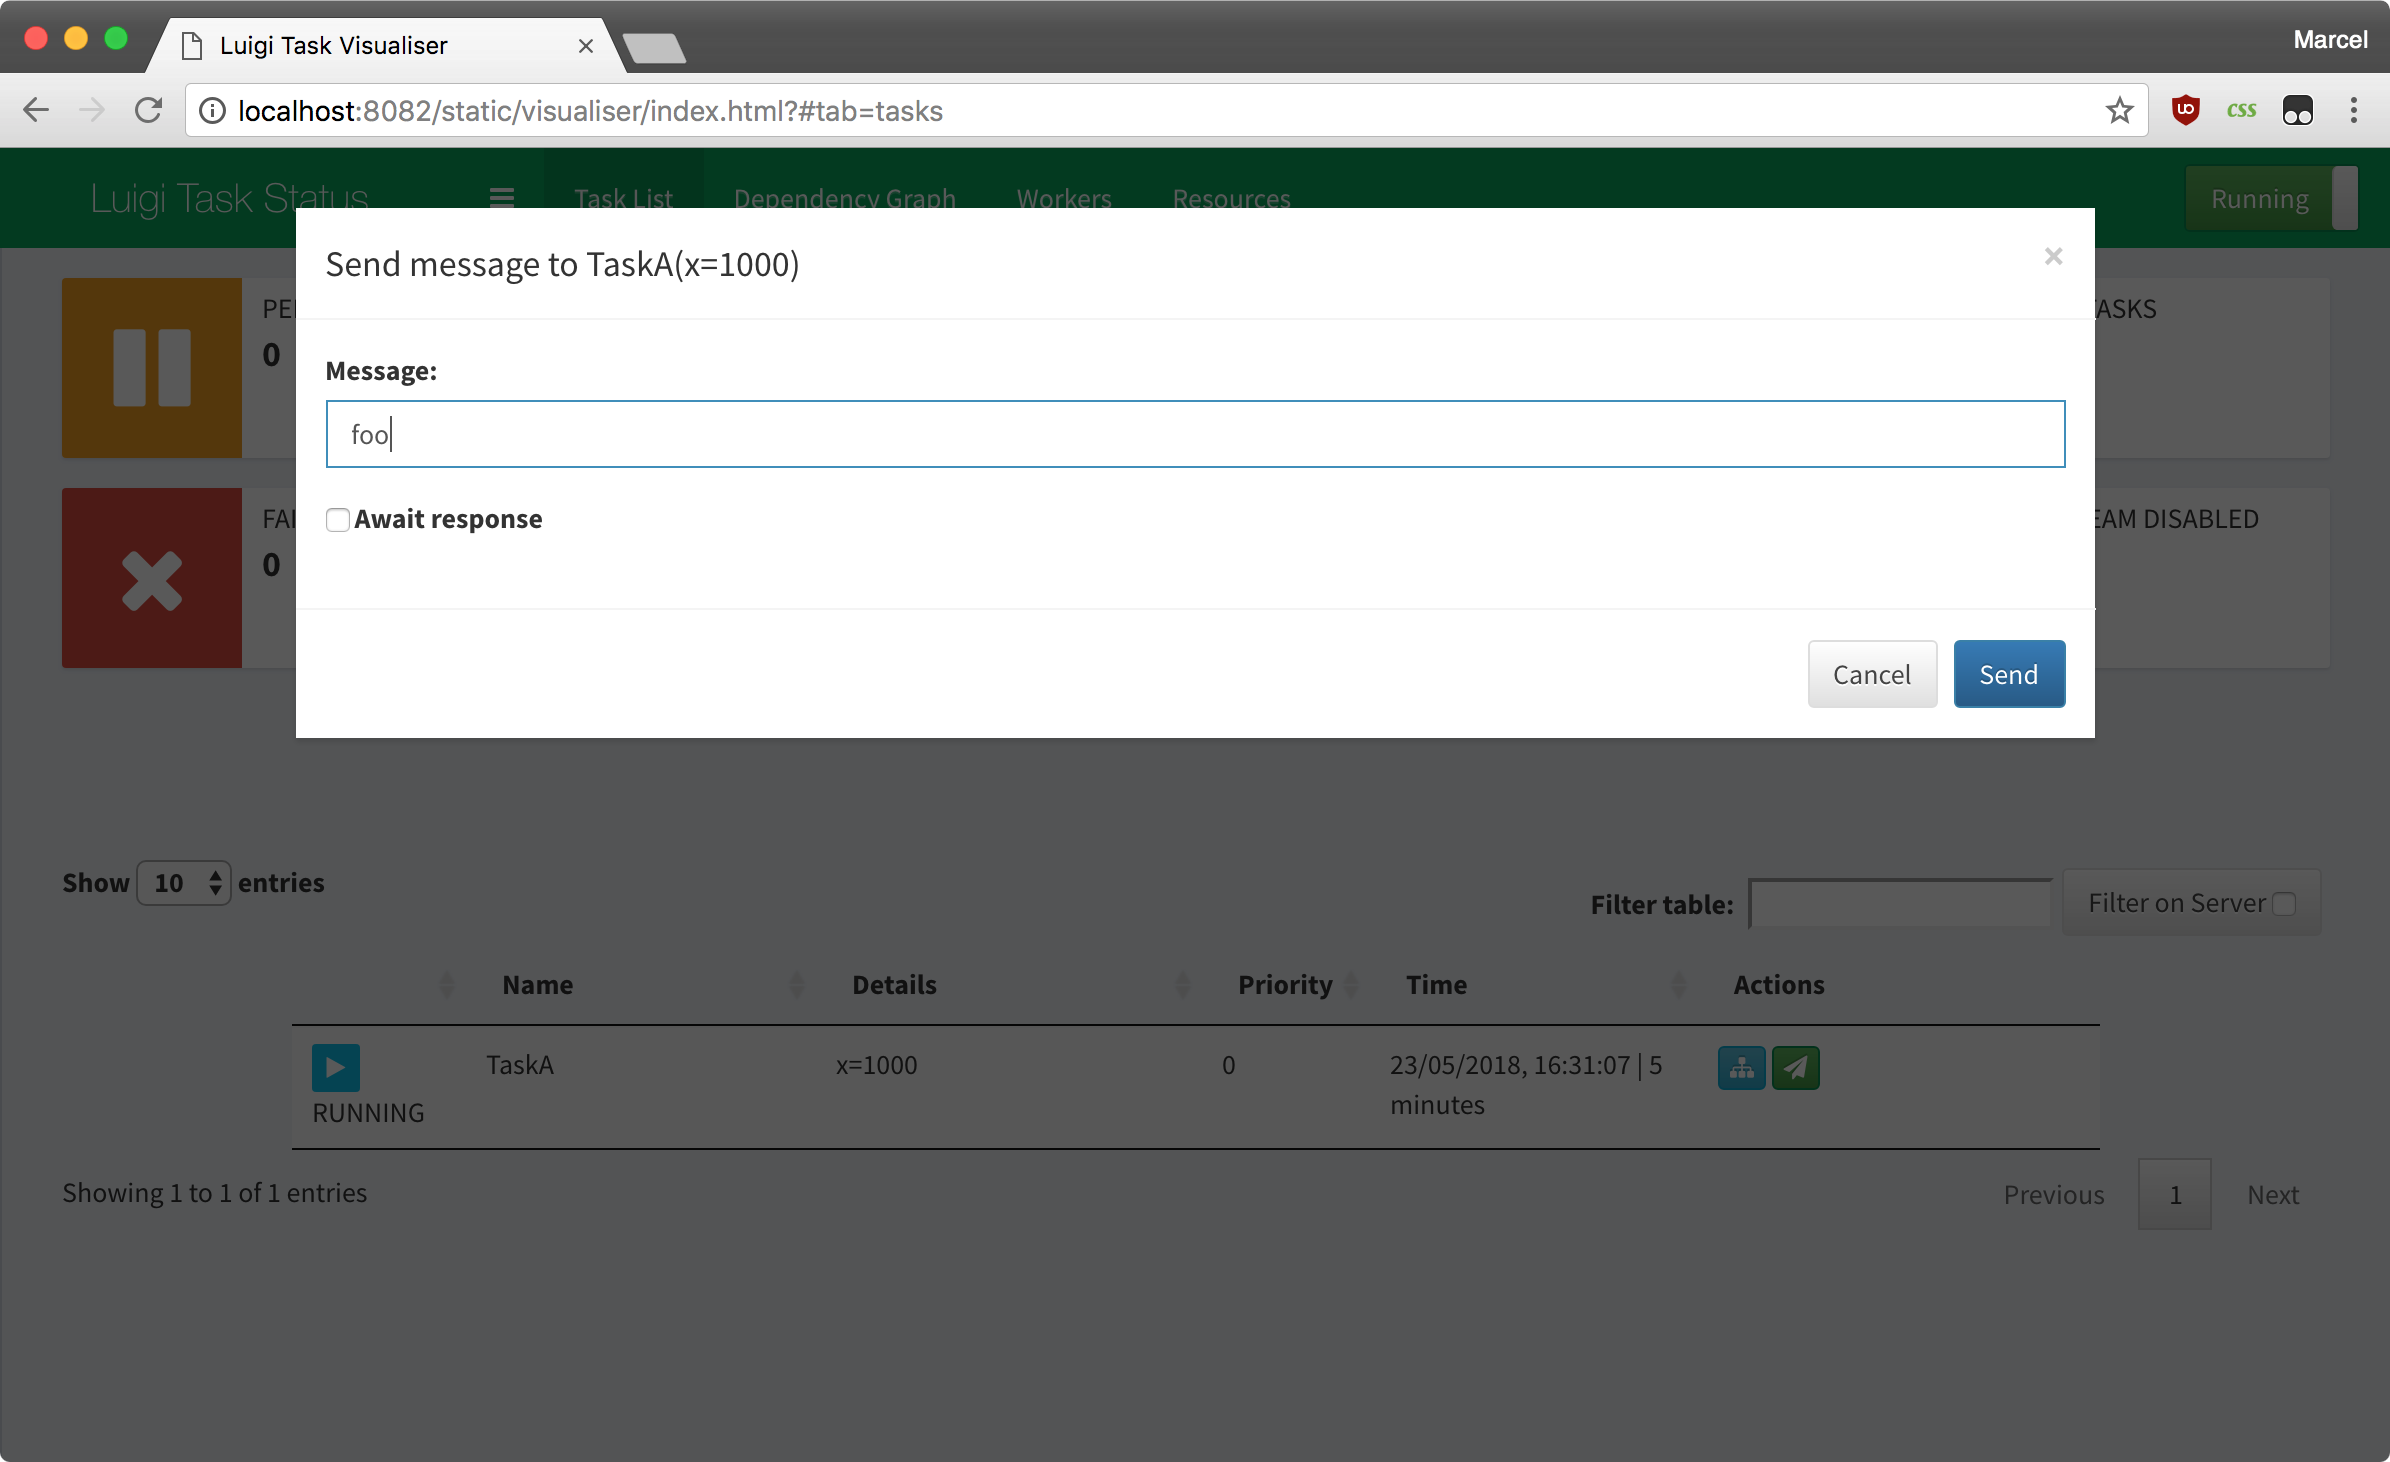Open the browser extension with goggles icon

click(x=2297, y=110)
